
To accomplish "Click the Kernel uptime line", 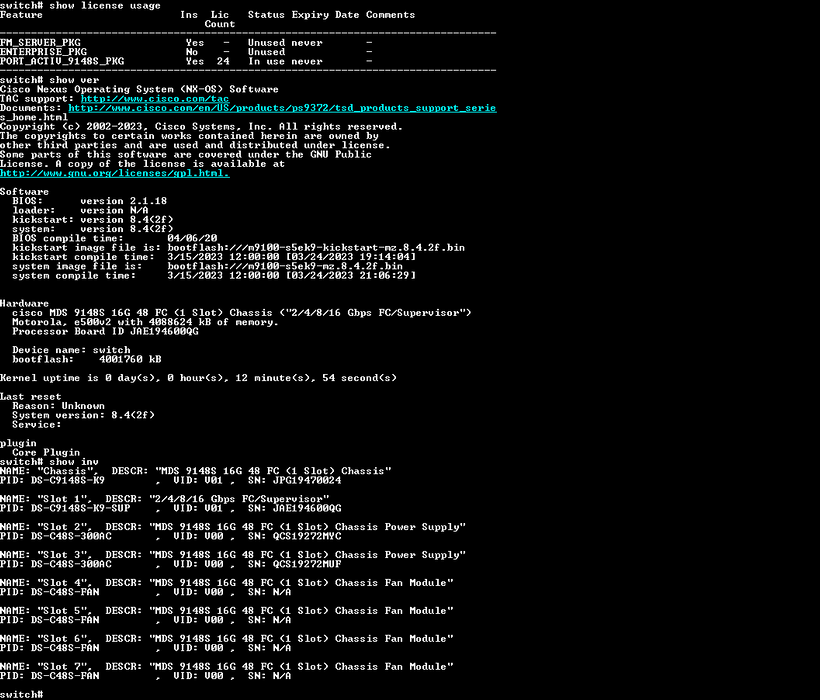I will [198, 378].
